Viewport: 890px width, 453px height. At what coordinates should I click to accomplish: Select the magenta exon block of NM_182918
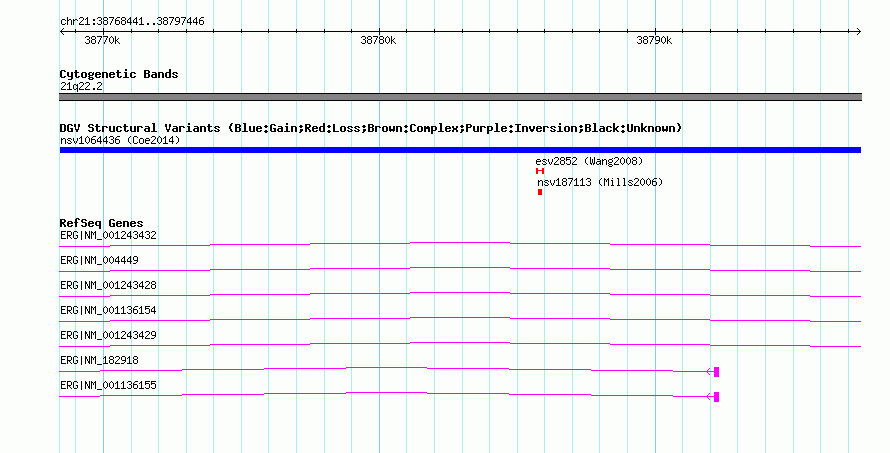(716, 372)
